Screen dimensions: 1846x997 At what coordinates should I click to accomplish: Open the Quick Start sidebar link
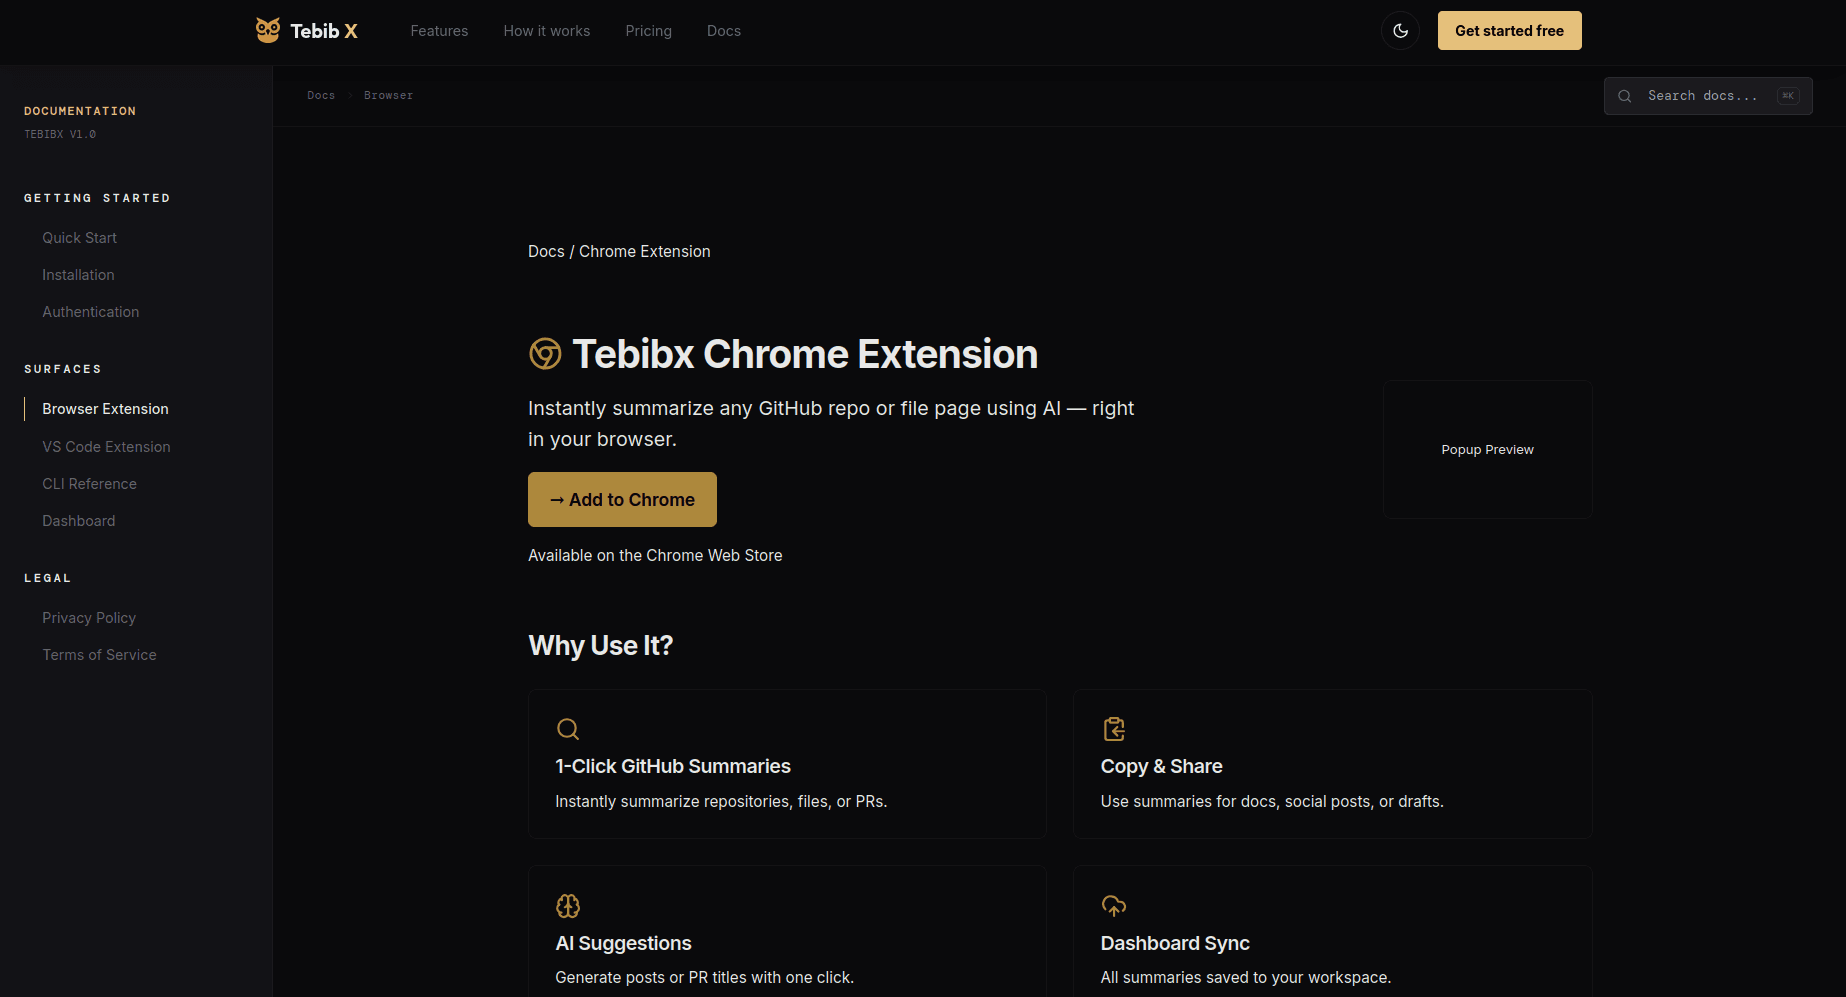coord(79,238)
